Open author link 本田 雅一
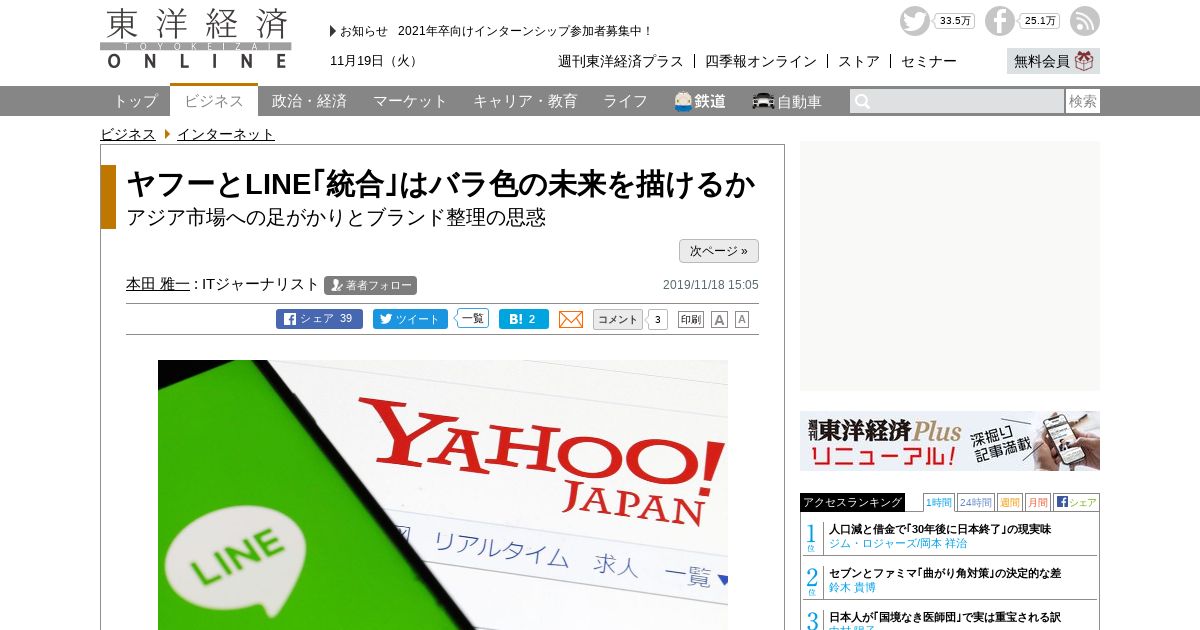This screenshot has width=1200, height=630. pyautogui.click(x=158, y=284)
